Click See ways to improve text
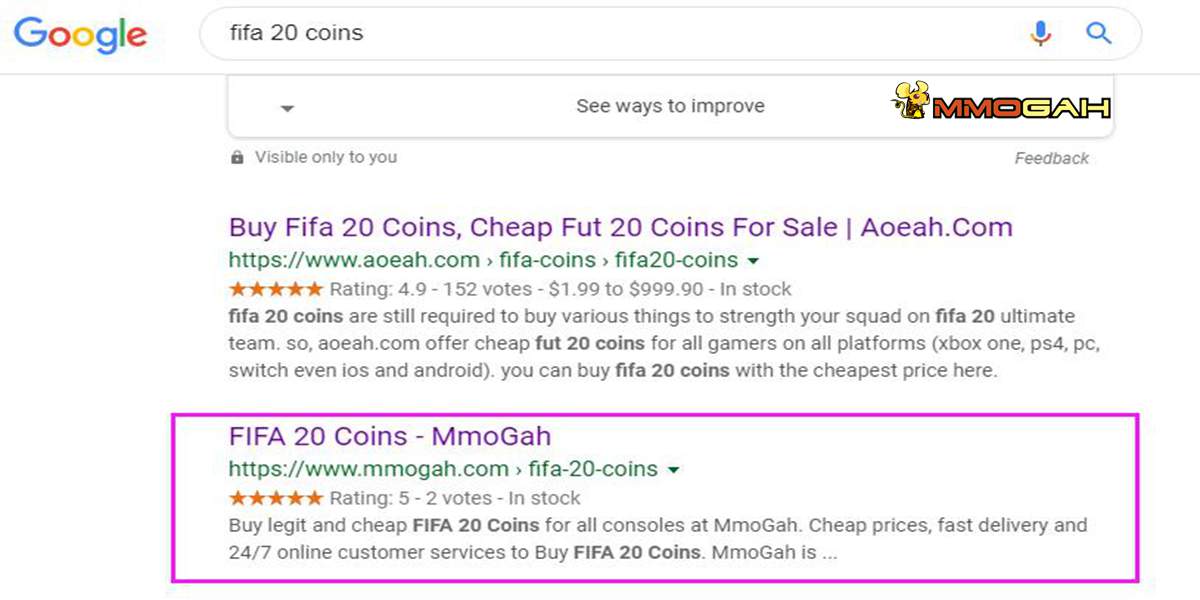 coord(670,106)
